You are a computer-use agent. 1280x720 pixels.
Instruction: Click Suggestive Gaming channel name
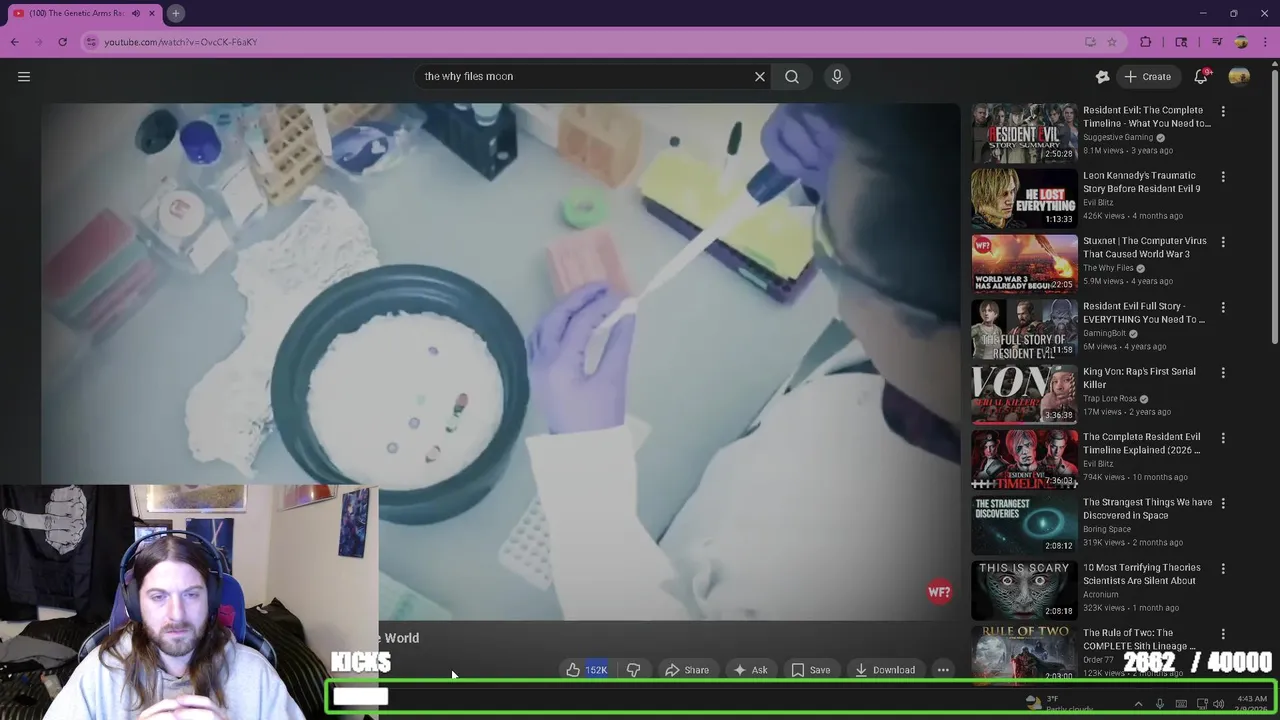pos(1118,137)
